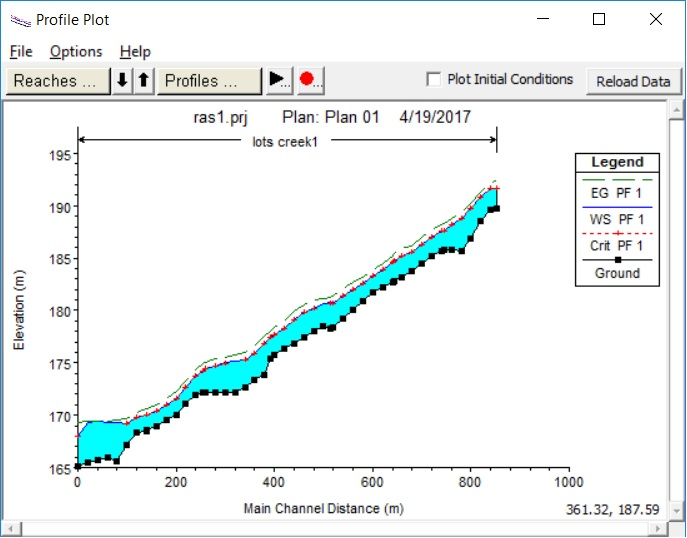Image resolution: width=687 pixels, height=538 pixels.
Task: Click the Crit PF 1 legend entry
Action: click(x=617, y=245)
